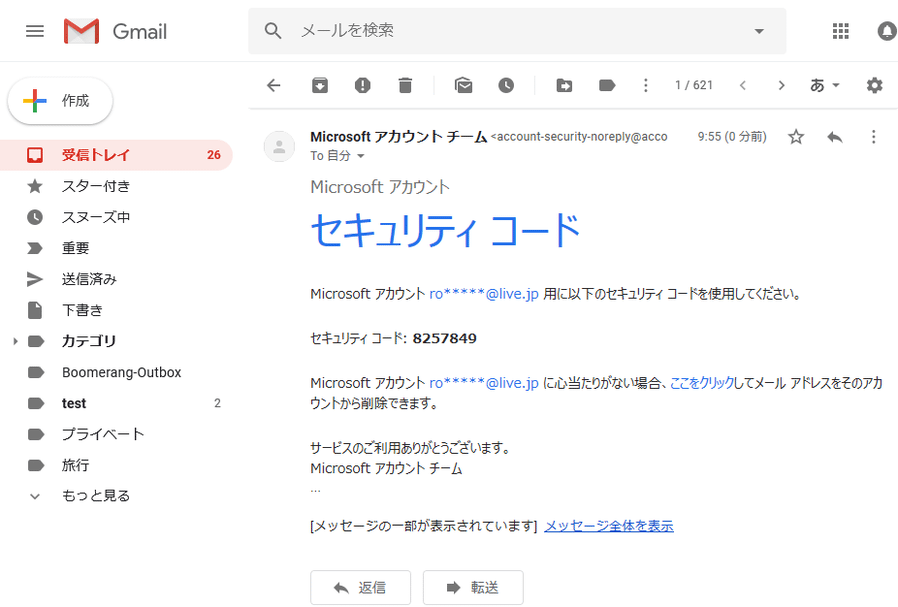898x607 pixels.
Task: Click security code 8257849
Action: 444,338
